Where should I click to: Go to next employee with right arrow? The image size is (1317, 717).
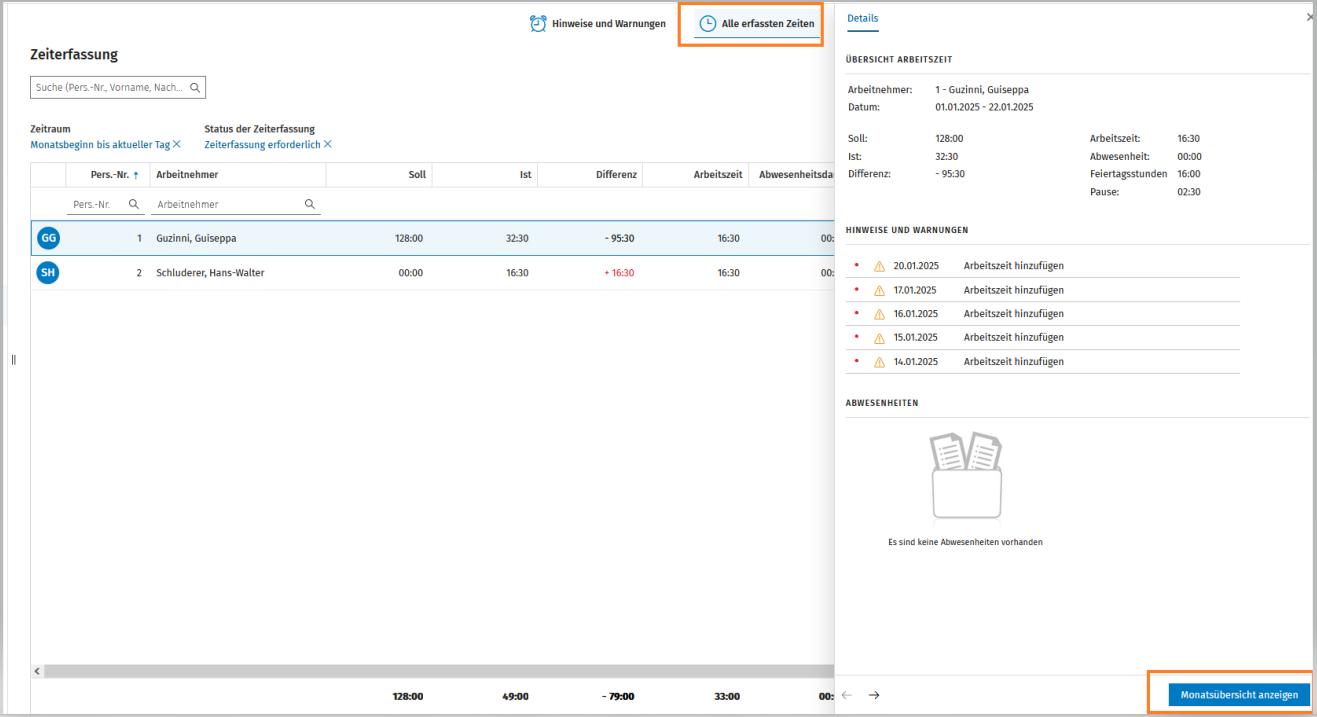874,695
